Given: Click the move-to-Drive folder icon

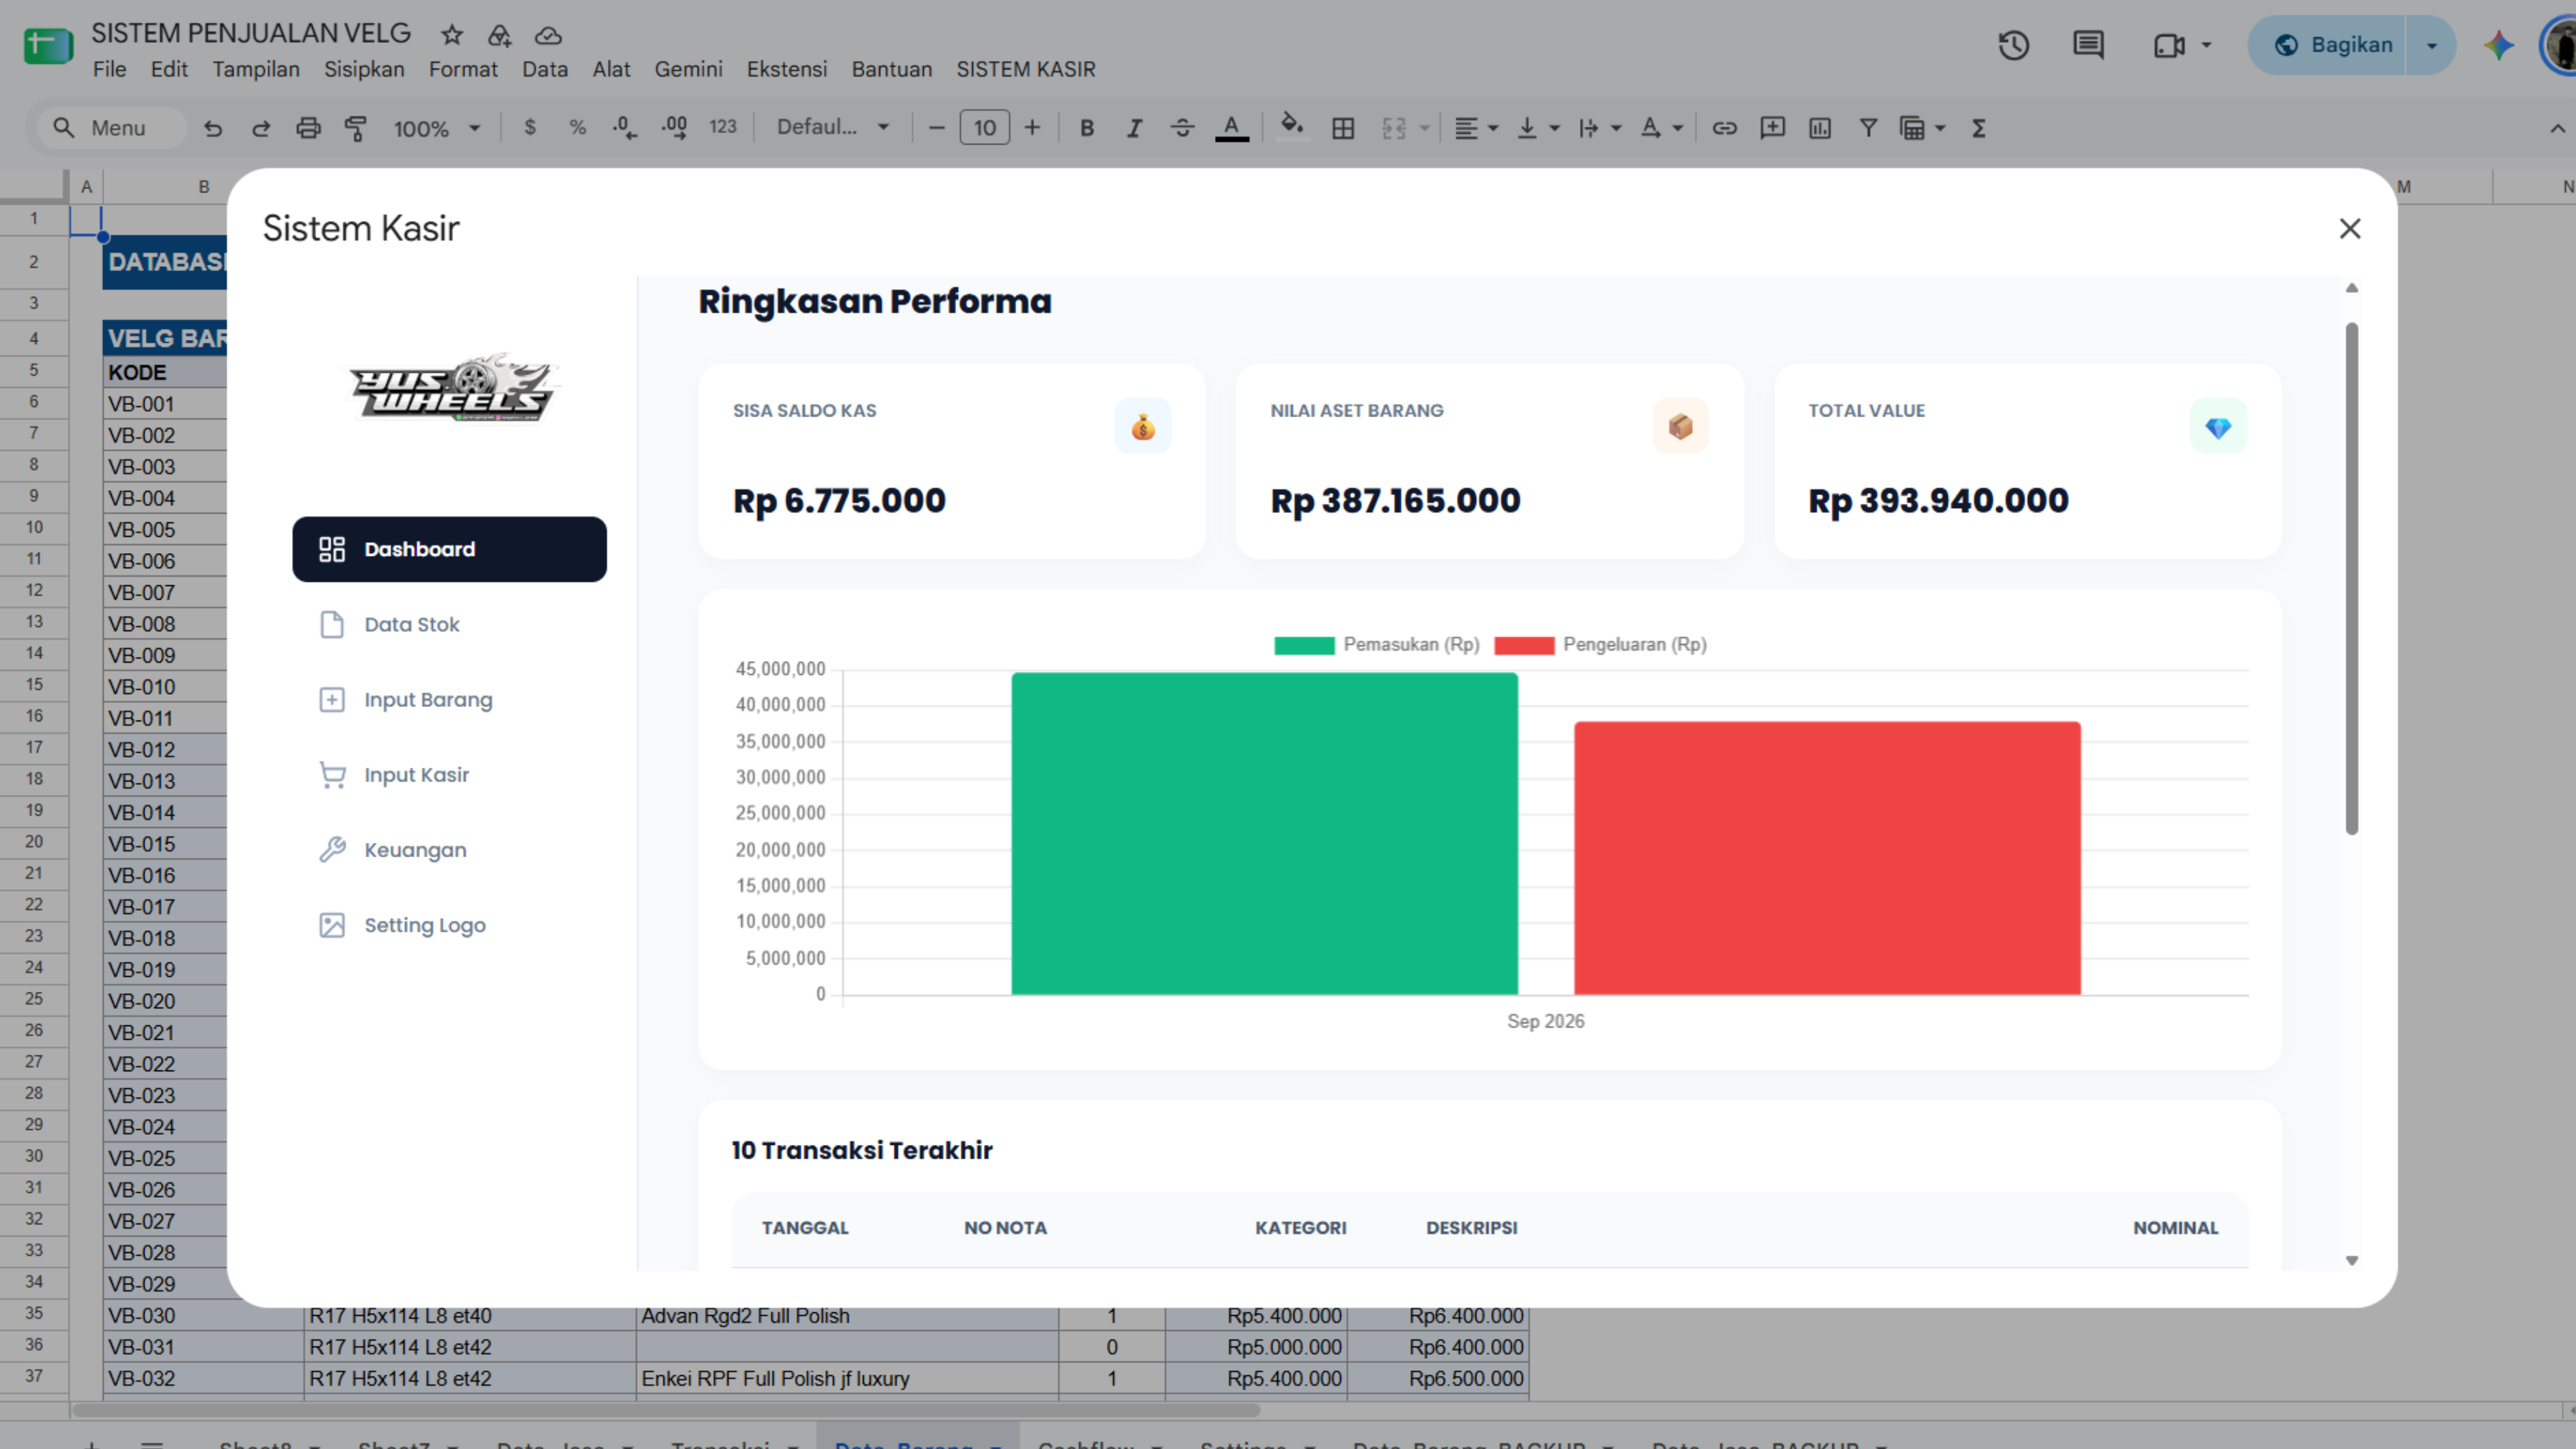Looking at the screenshot, I should pos(499,35).
